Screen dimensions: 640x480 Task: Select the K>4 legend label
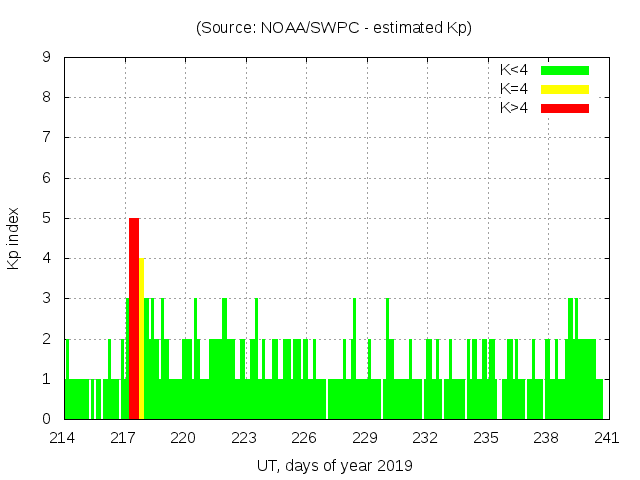click(x=515, y=108)
